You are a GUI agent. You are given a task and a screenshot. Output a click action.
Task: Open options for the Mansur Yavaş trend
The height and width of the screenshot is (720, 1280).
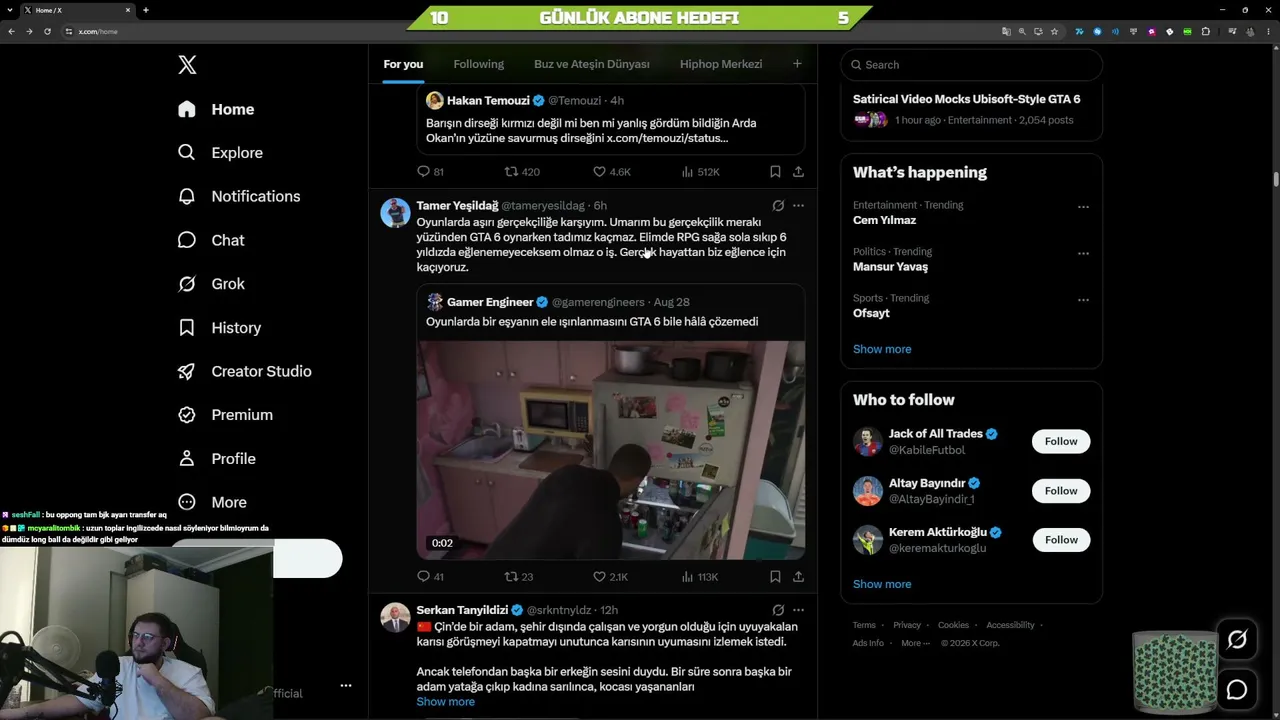[x=1083, y=254]
